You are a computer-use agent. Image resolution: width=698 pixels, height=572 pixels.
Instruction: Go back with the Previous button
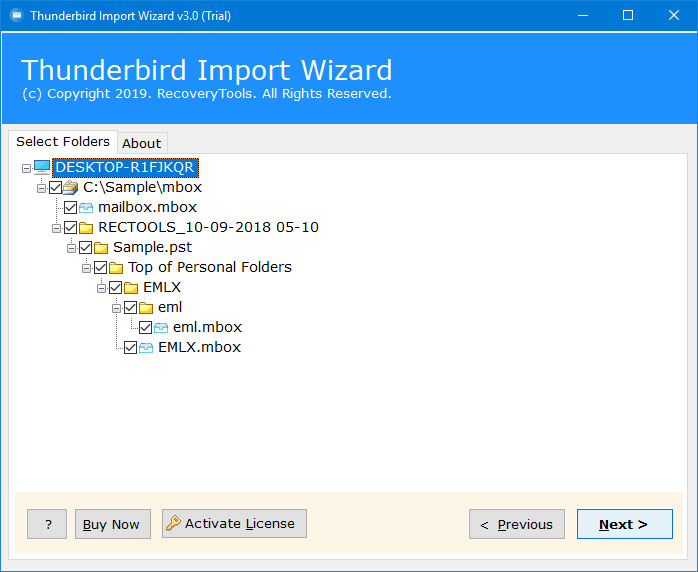pos(517,524)
